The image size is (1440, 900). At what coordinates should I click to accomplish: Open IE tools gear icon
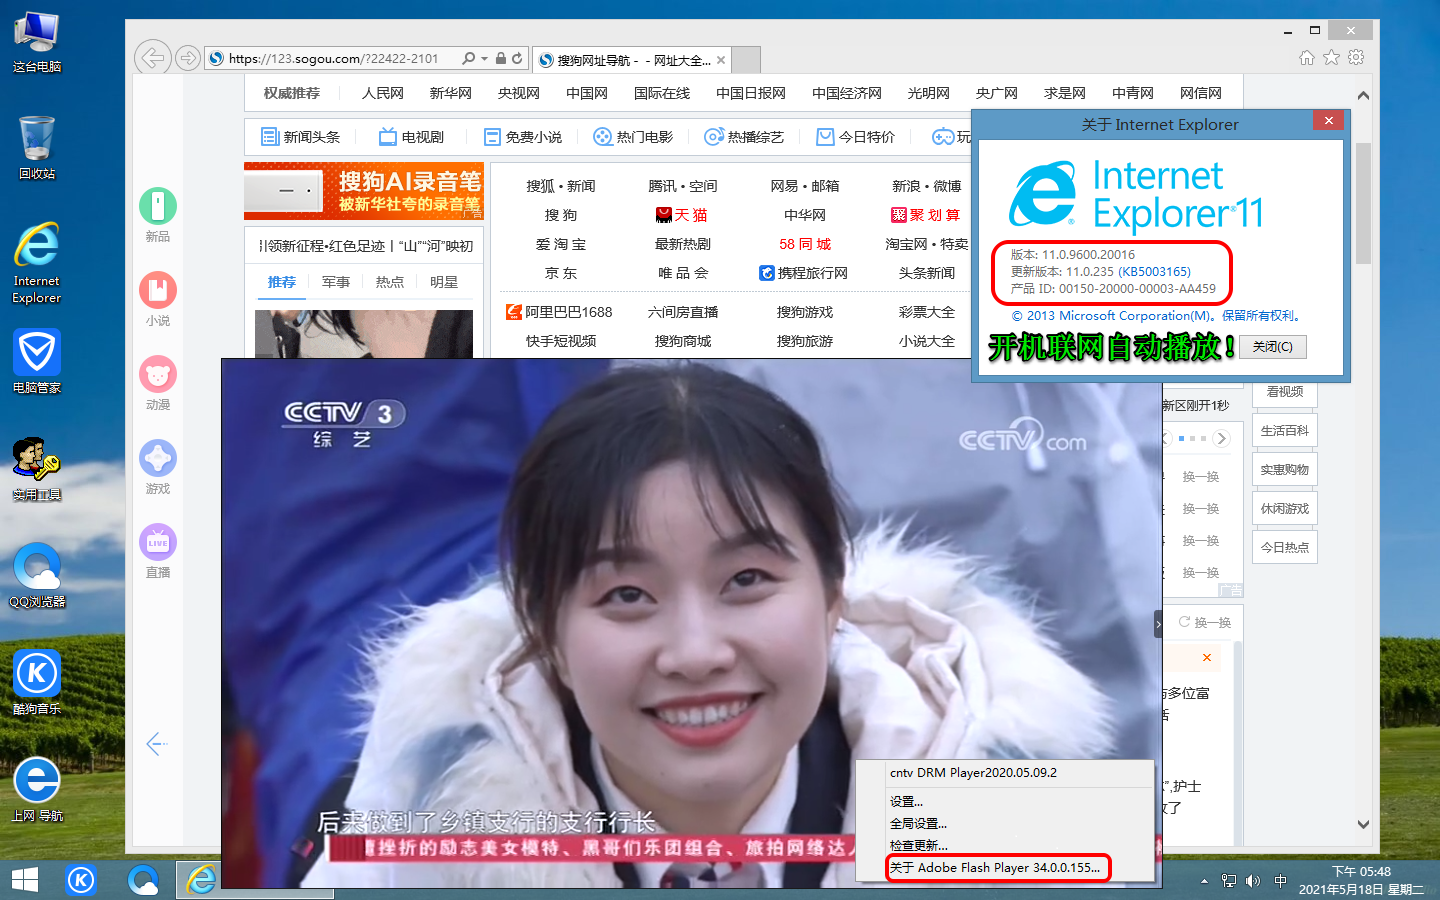(x=1356, y=58)
